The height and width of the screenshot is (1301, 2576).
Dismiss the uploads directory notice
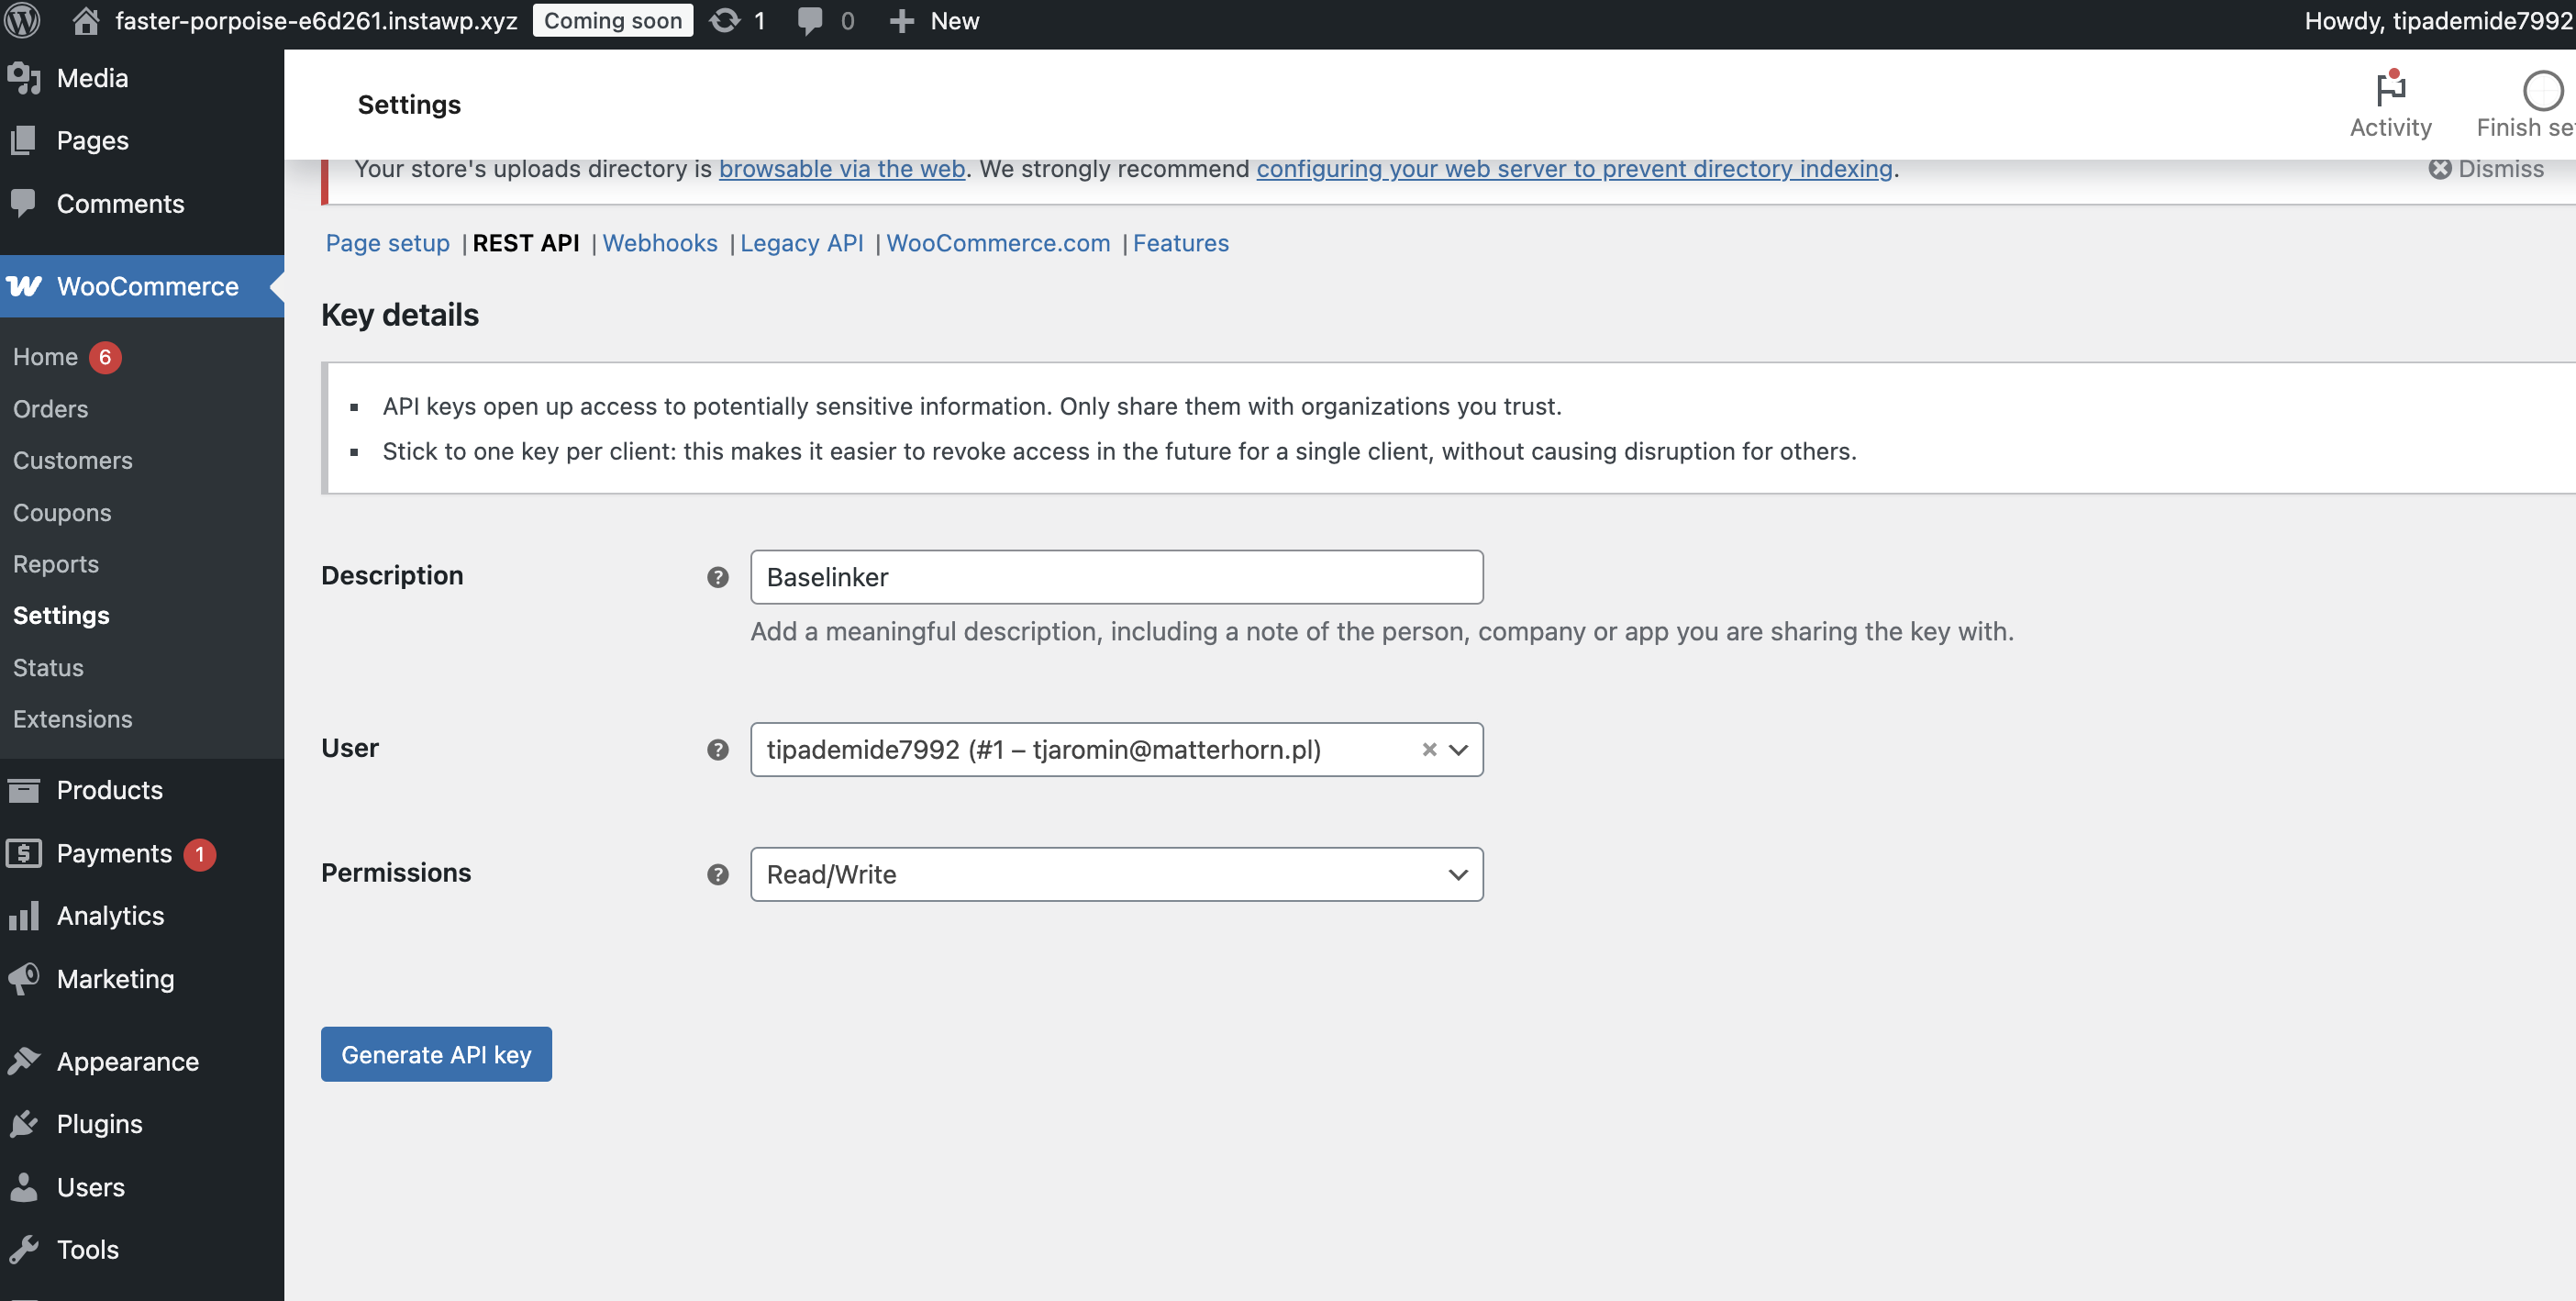tap(2486, 169)
